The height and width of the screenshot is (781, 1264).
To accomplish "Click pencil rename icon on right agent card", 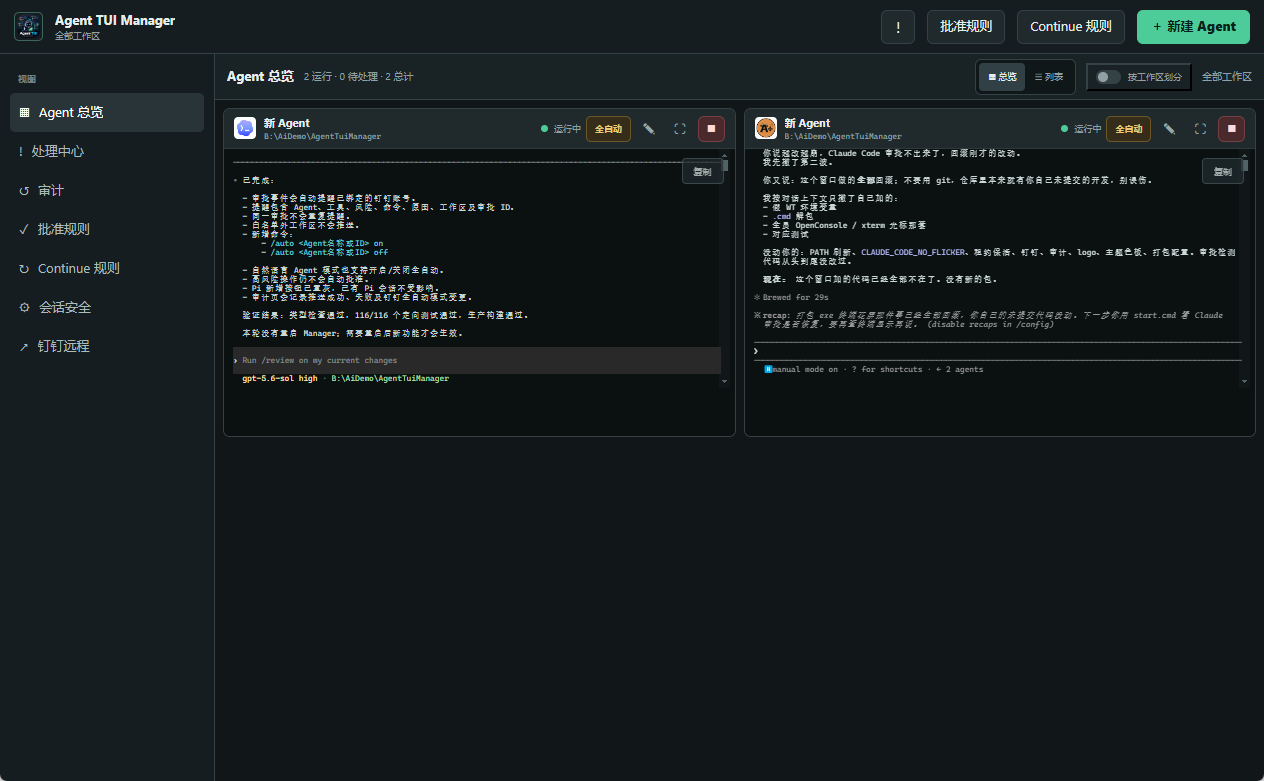I will [x=1169, y=128].
